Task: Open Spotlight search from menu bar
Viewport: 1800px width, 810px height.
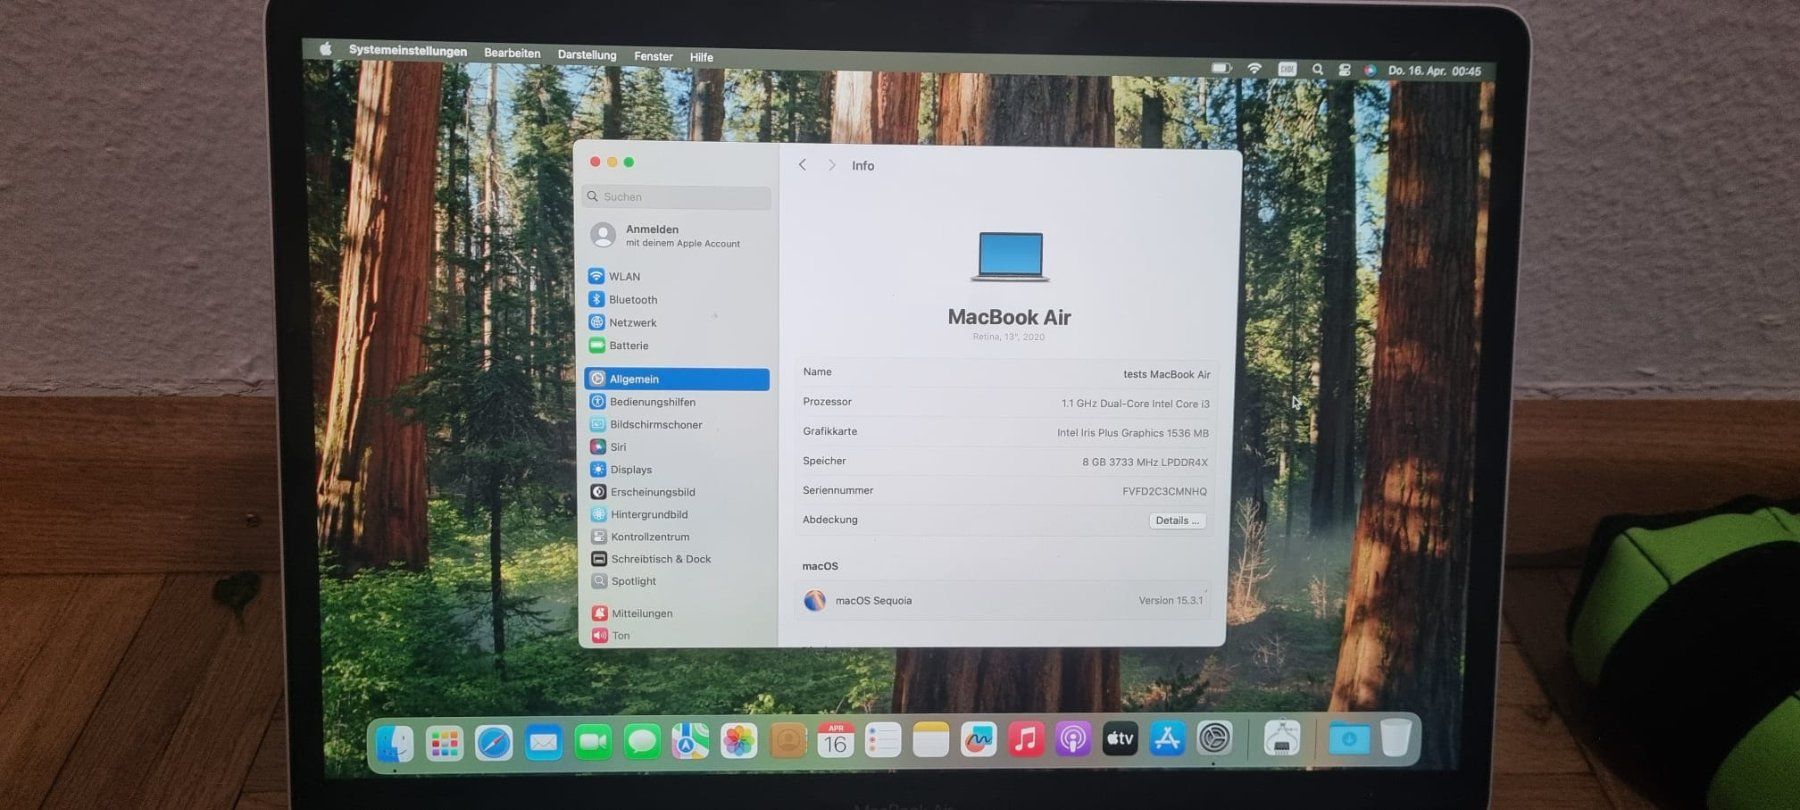Action: [x=1317, y=69]
